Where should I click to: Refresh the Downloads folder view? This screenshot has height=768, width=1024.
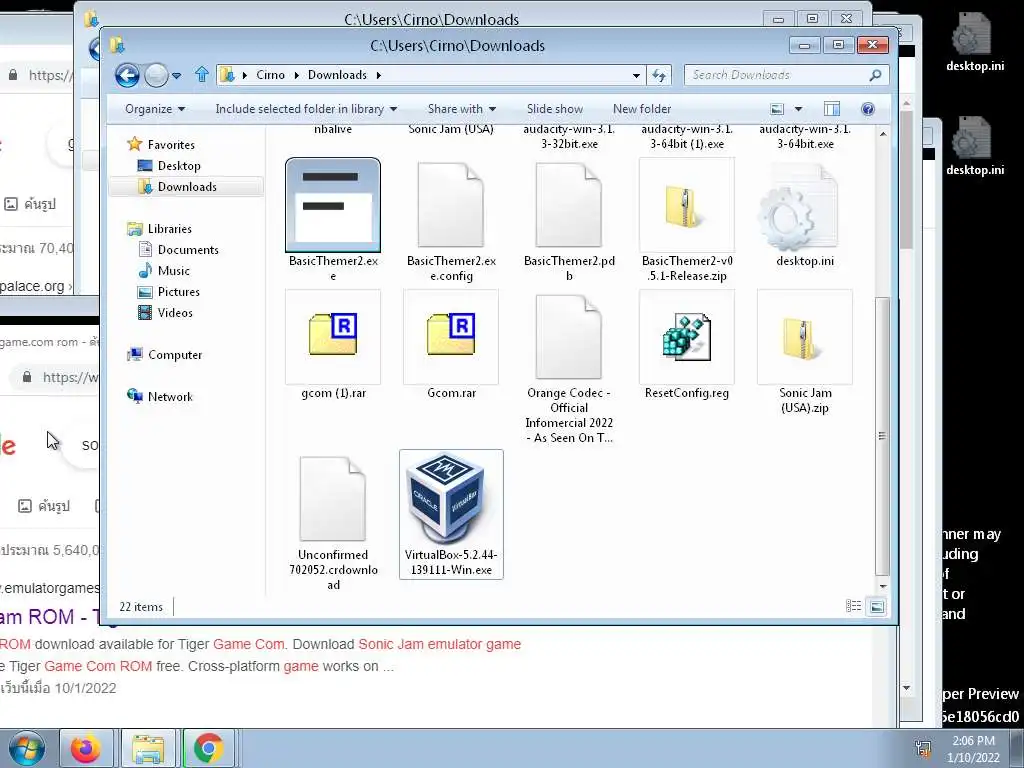[659, 76]
